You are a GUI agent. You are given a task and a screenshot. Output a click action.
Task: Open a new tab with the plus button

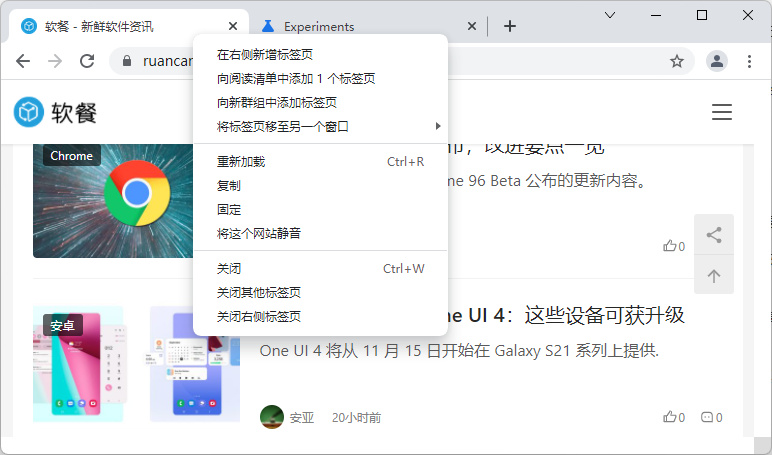[510, 26]
